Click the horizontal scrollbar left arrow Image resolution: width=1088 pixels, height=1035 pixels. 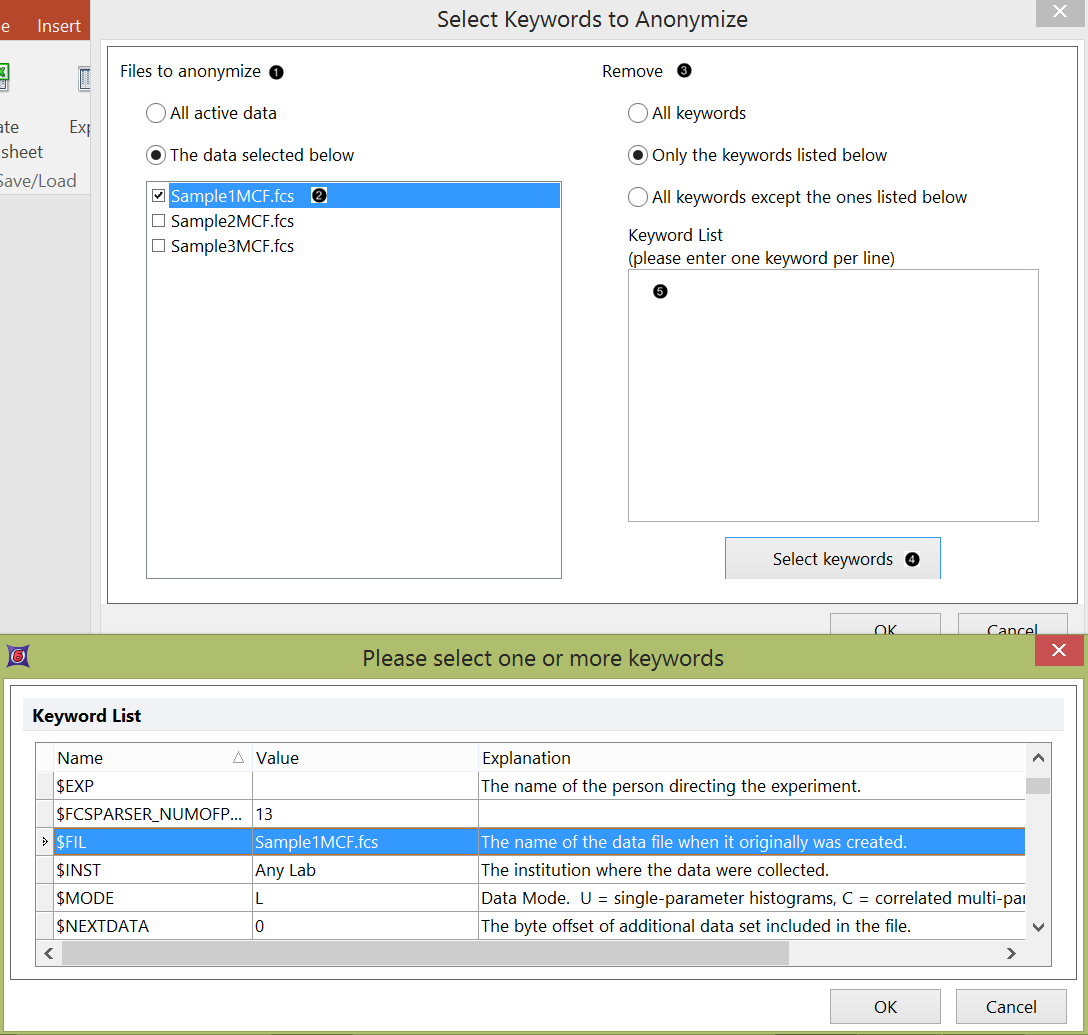(x=49, y=954)
